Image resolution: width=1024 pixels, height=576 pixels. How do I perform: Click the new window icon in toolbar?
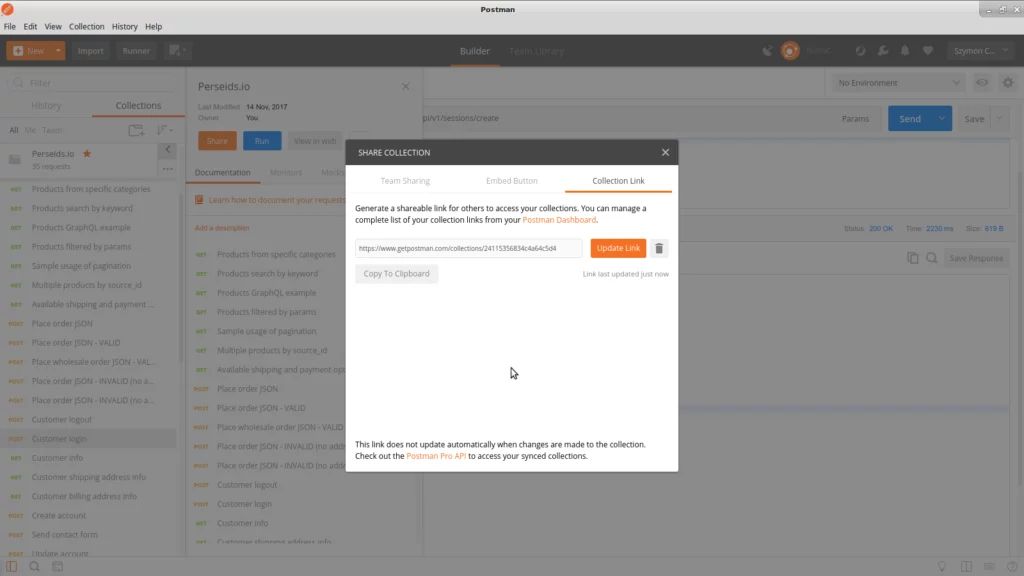click(177, 51)
